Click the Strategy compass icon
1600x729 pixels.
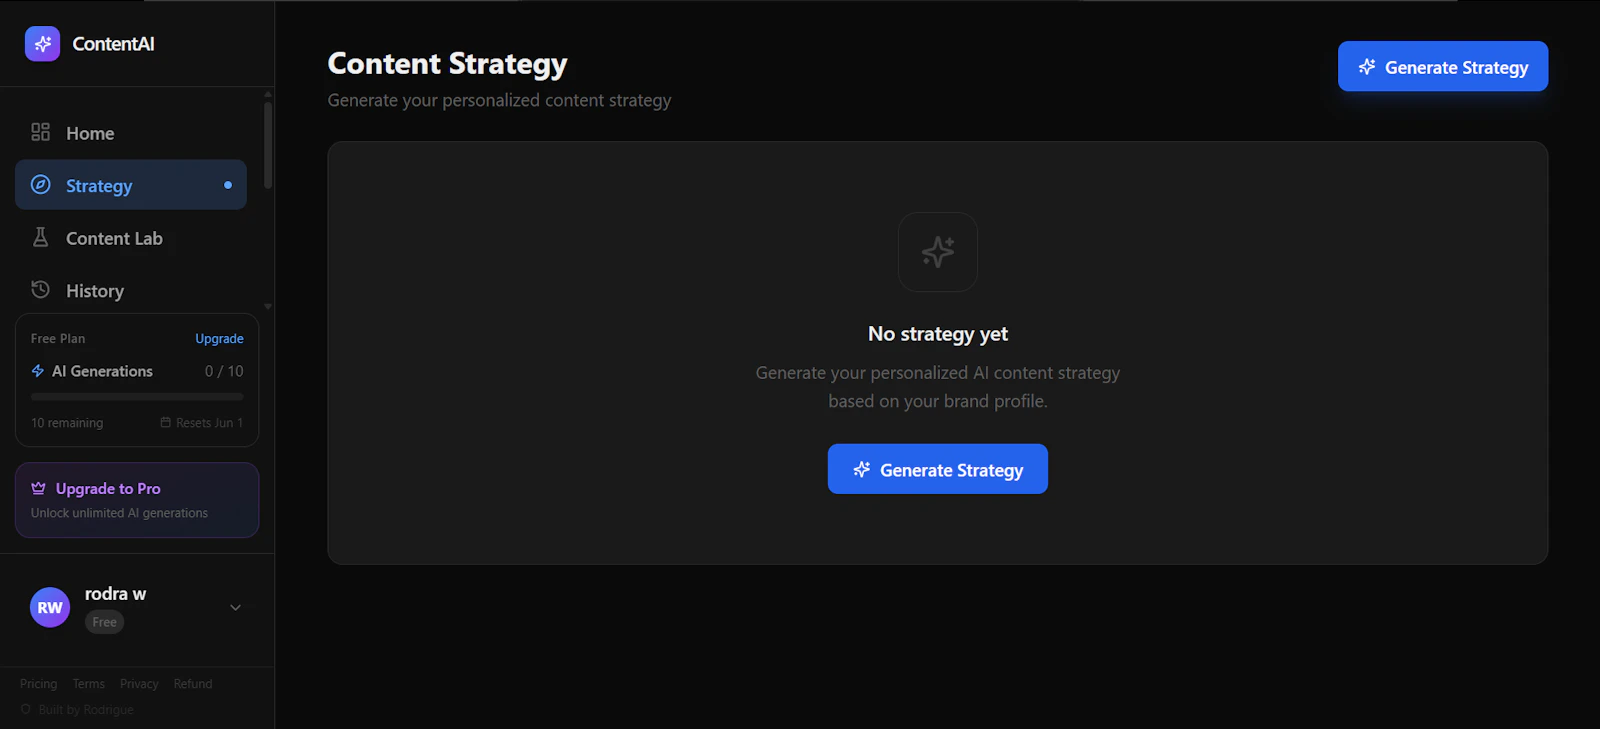pos(40,185)
